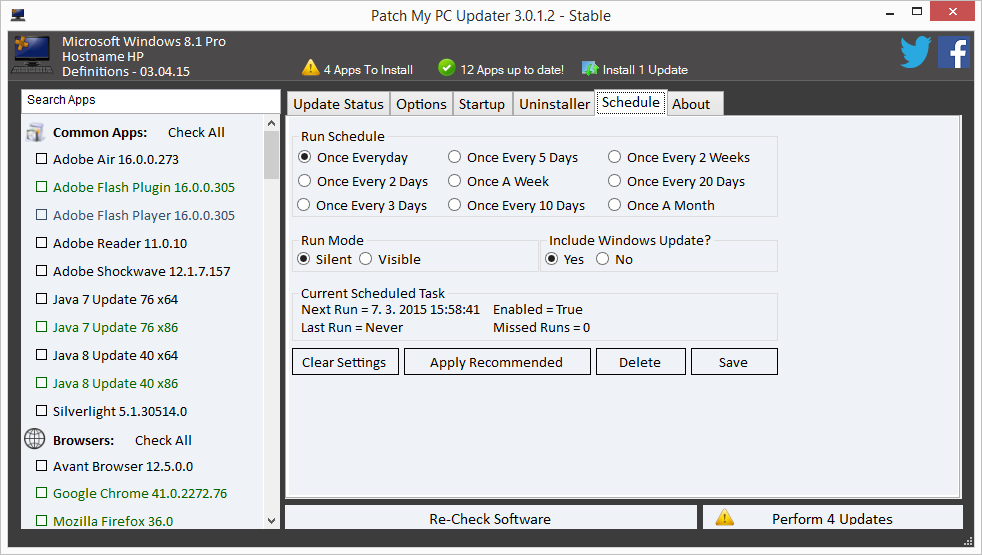Check Adobe Reader 11.0.10

coord(41,242)
